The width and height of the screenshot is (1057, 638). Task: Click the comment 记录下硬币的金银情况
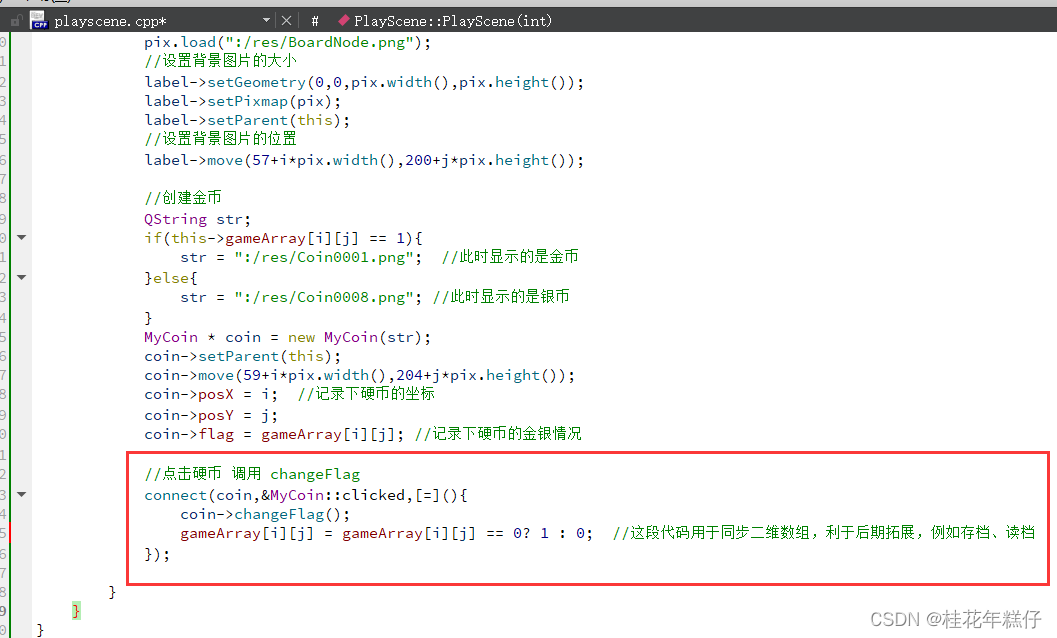pyautogui.click(x=498, y=434)
